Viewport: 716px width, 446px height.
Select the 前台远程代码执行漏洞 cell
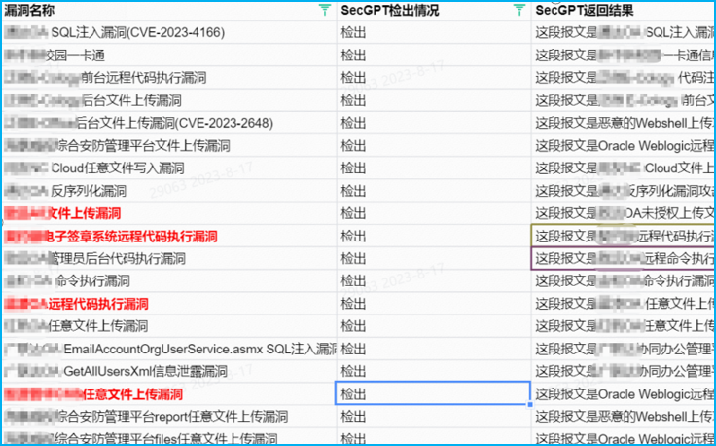coord(169,78)
